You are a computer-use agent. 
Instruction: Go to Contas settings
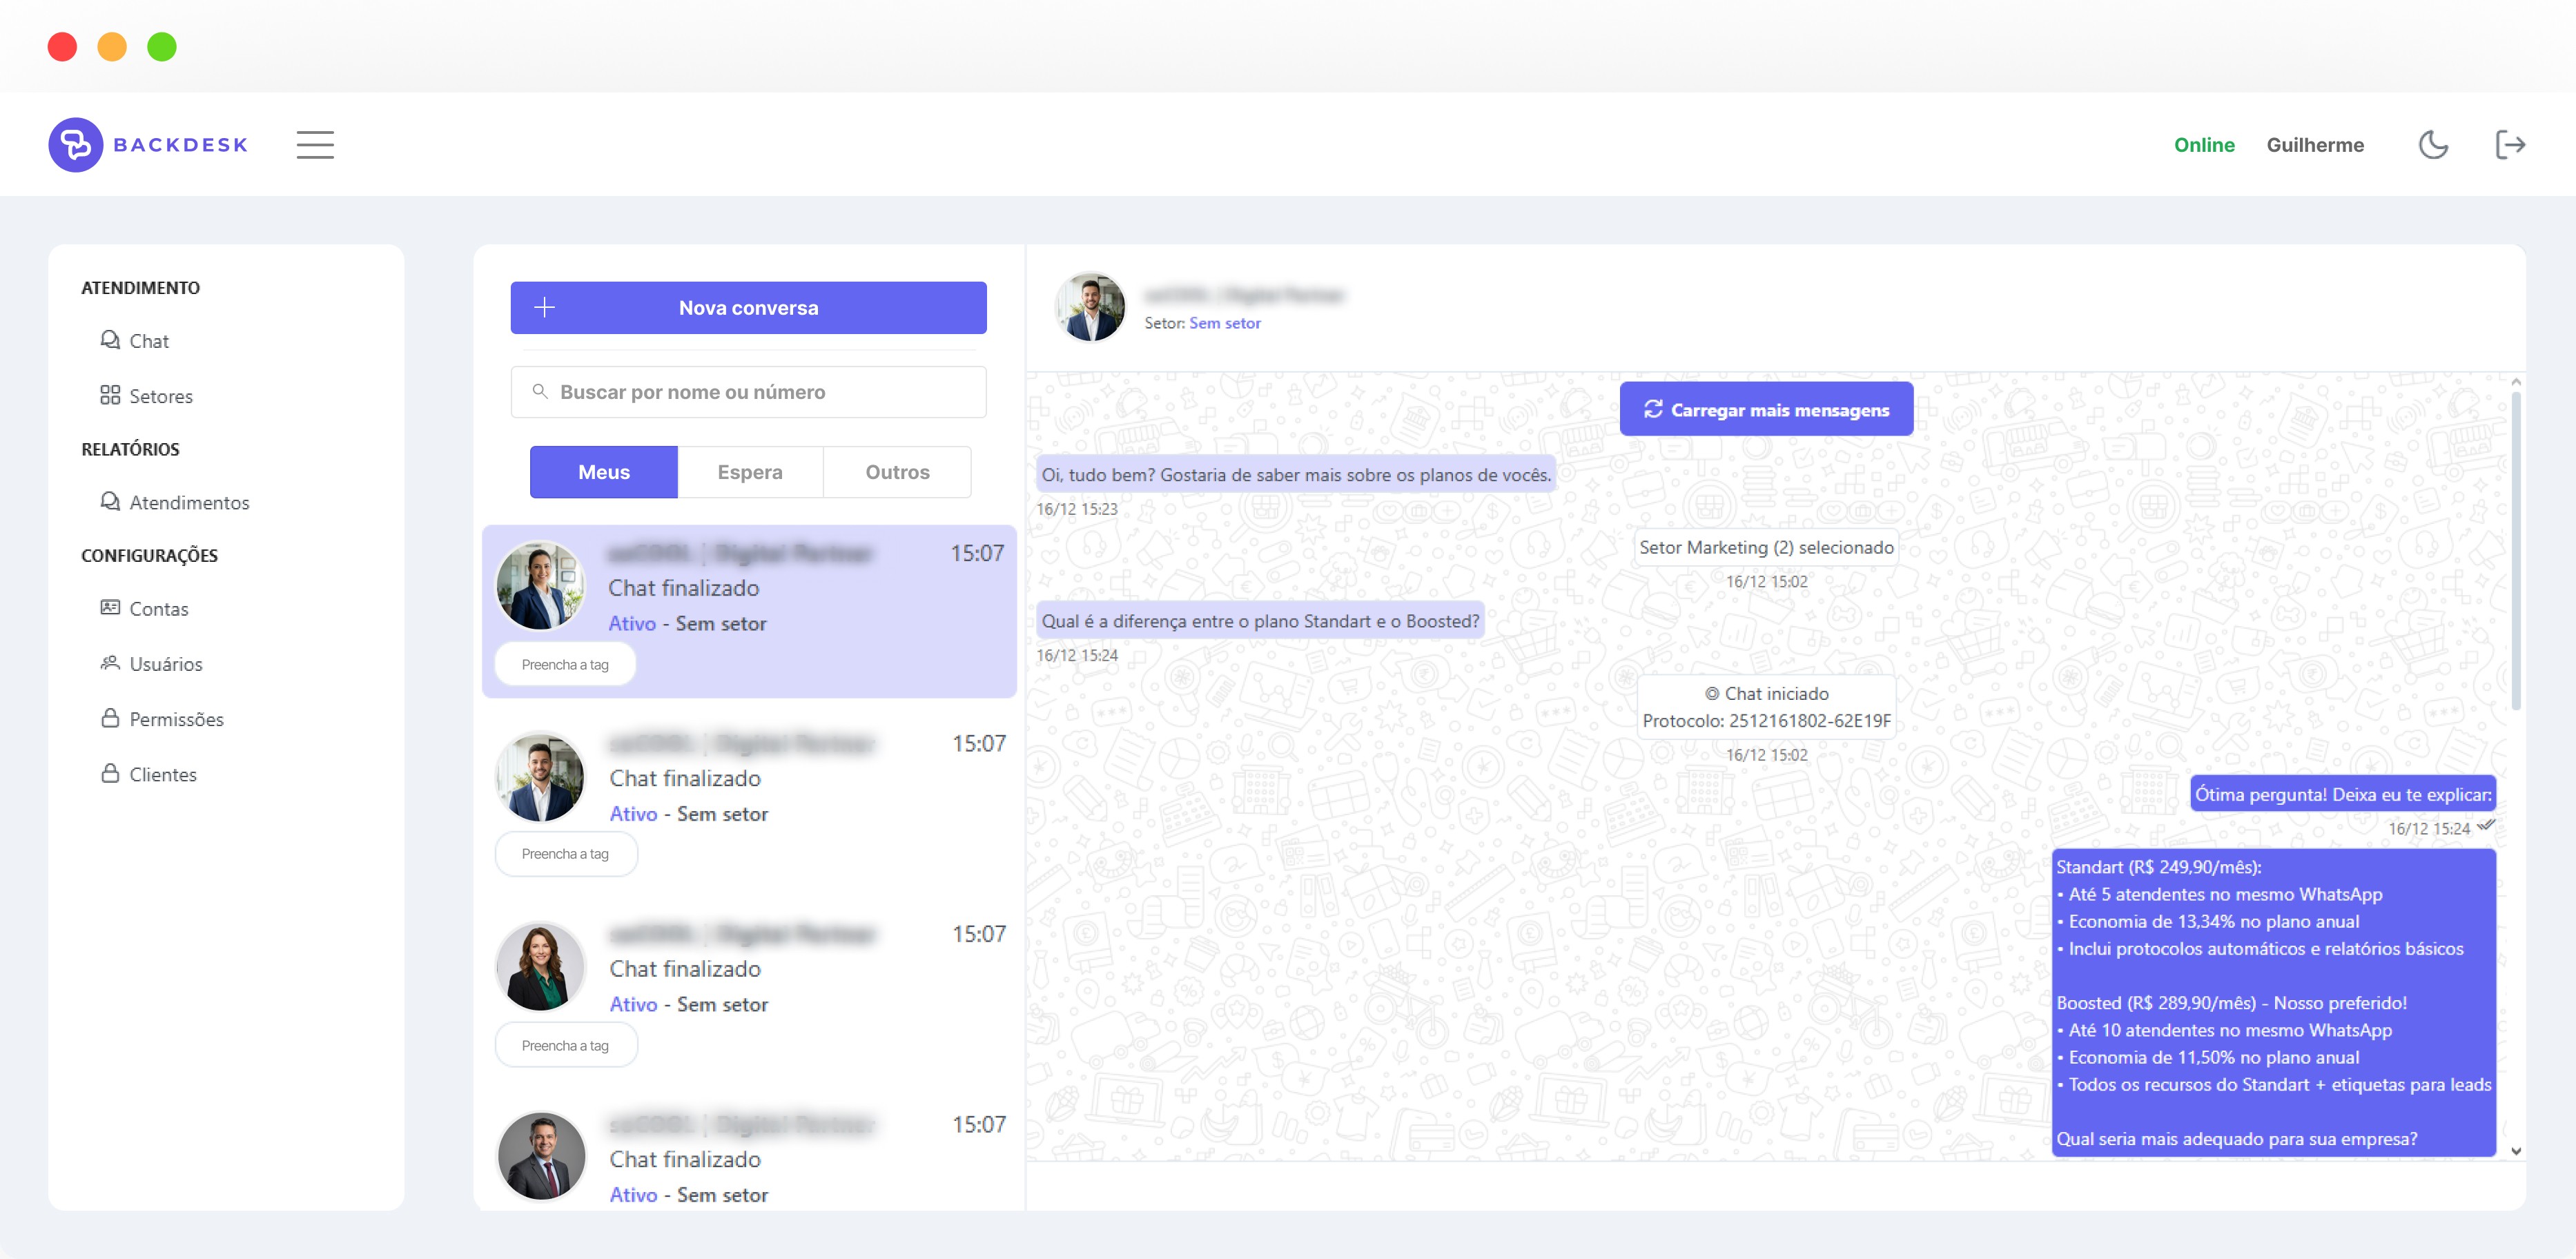point(158,608)
